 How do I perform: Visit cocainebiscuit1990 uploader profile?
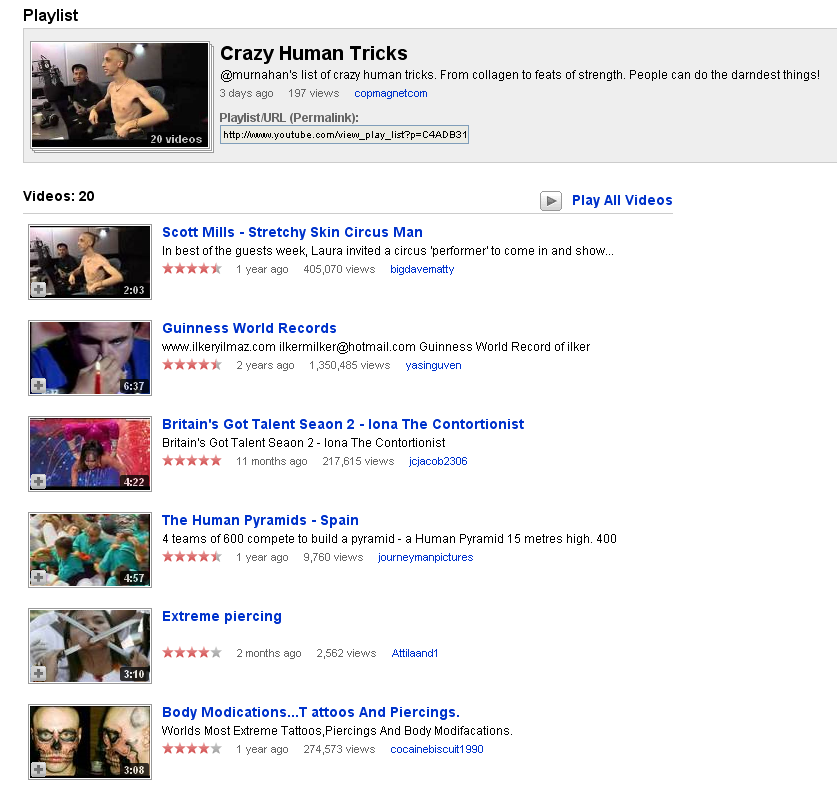point(437,749)
